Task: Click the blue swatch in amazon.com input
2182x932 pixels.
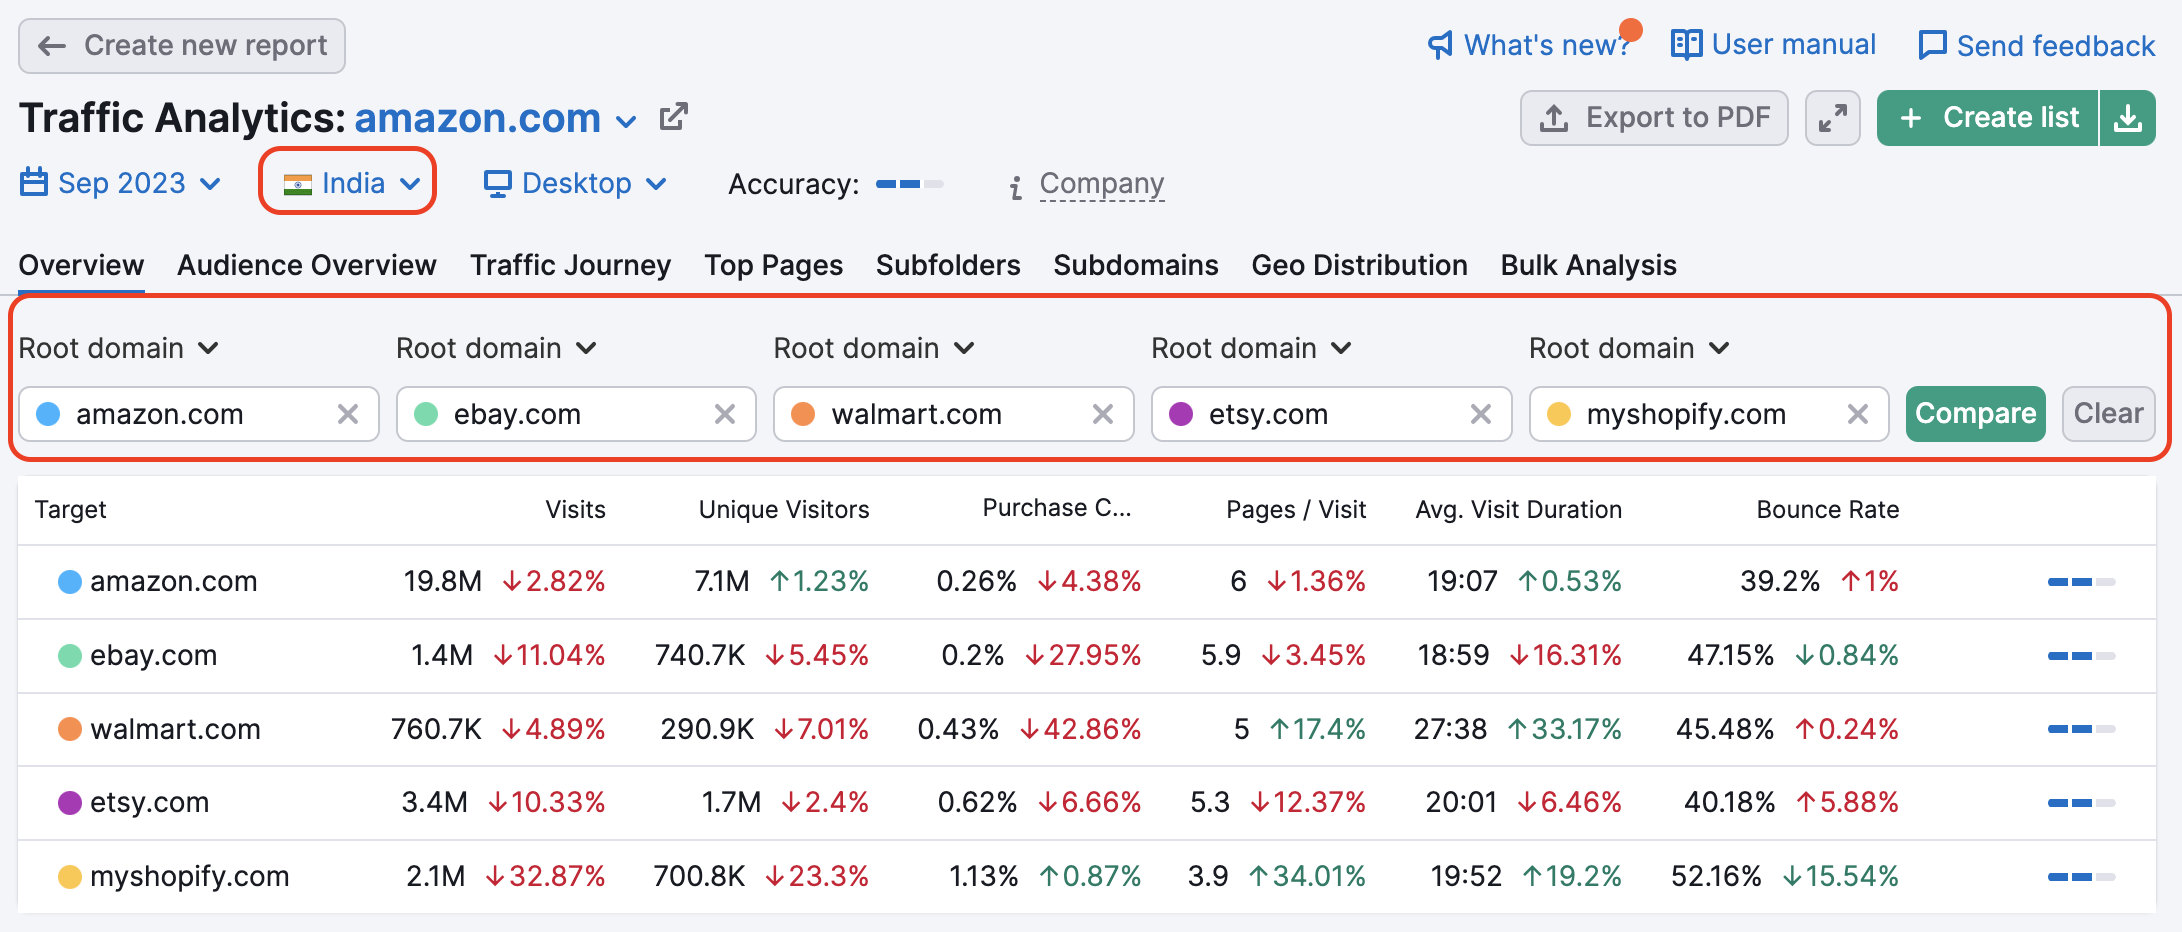Action: point(48,414)
